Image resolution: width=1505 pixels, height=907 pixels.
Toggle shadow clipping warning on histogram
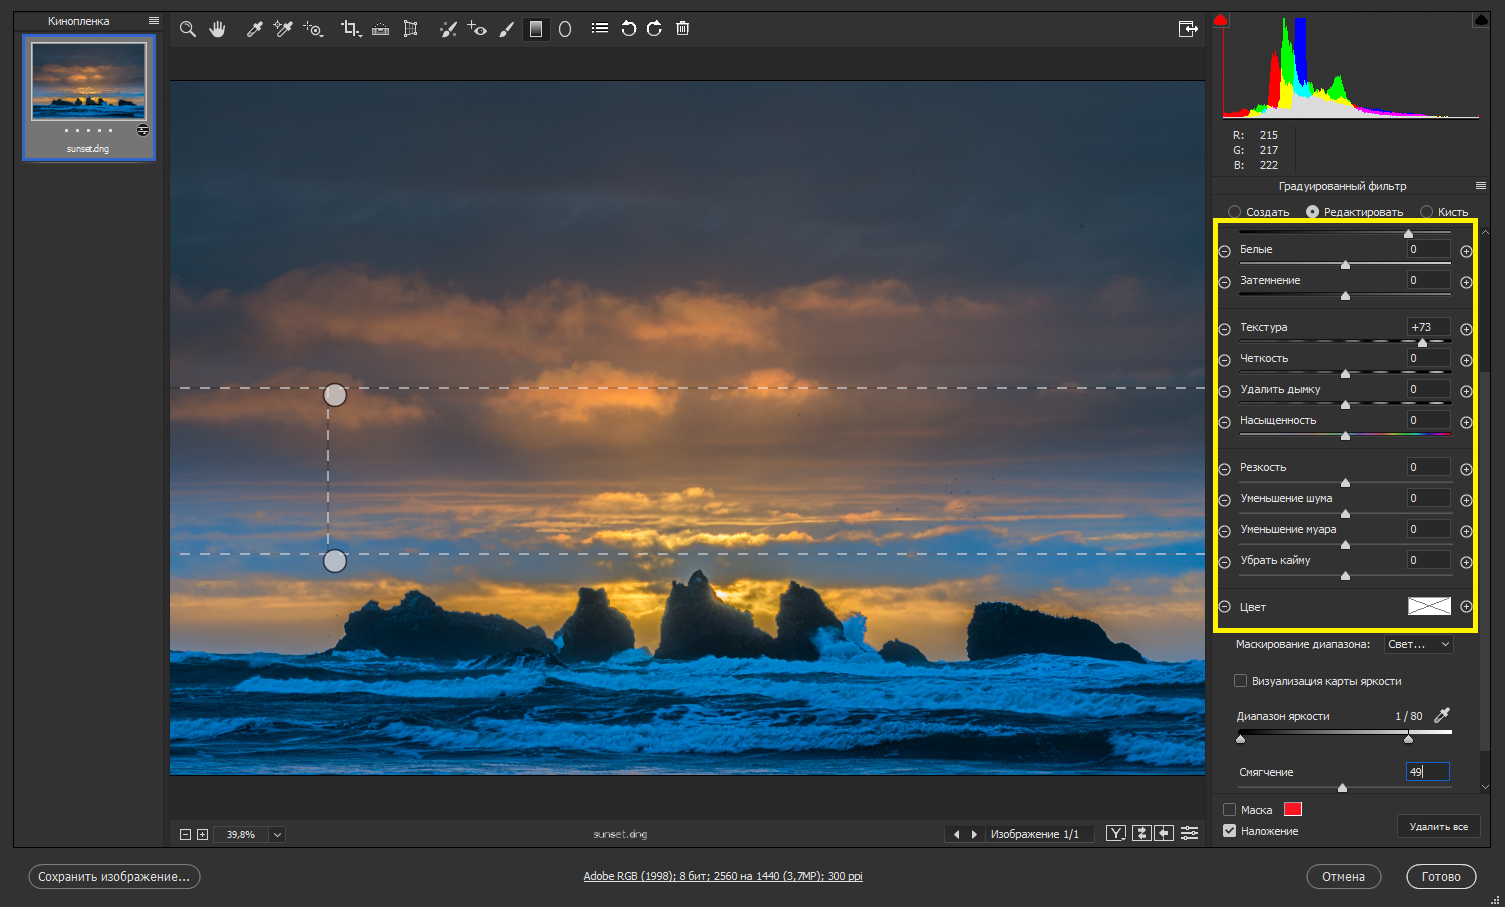[1220, 20]
